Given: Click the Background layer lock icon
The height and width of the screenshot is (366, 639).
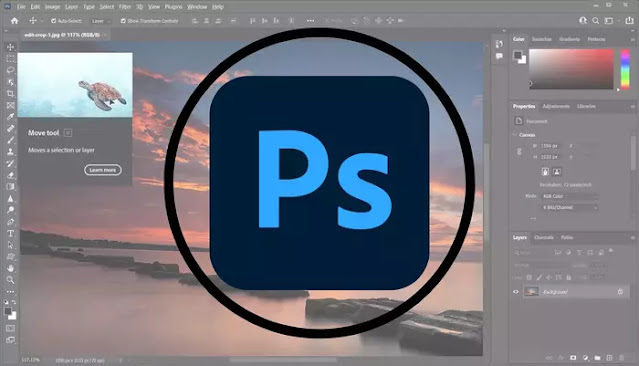Looking at the screenshot, I should coord(620,291).
